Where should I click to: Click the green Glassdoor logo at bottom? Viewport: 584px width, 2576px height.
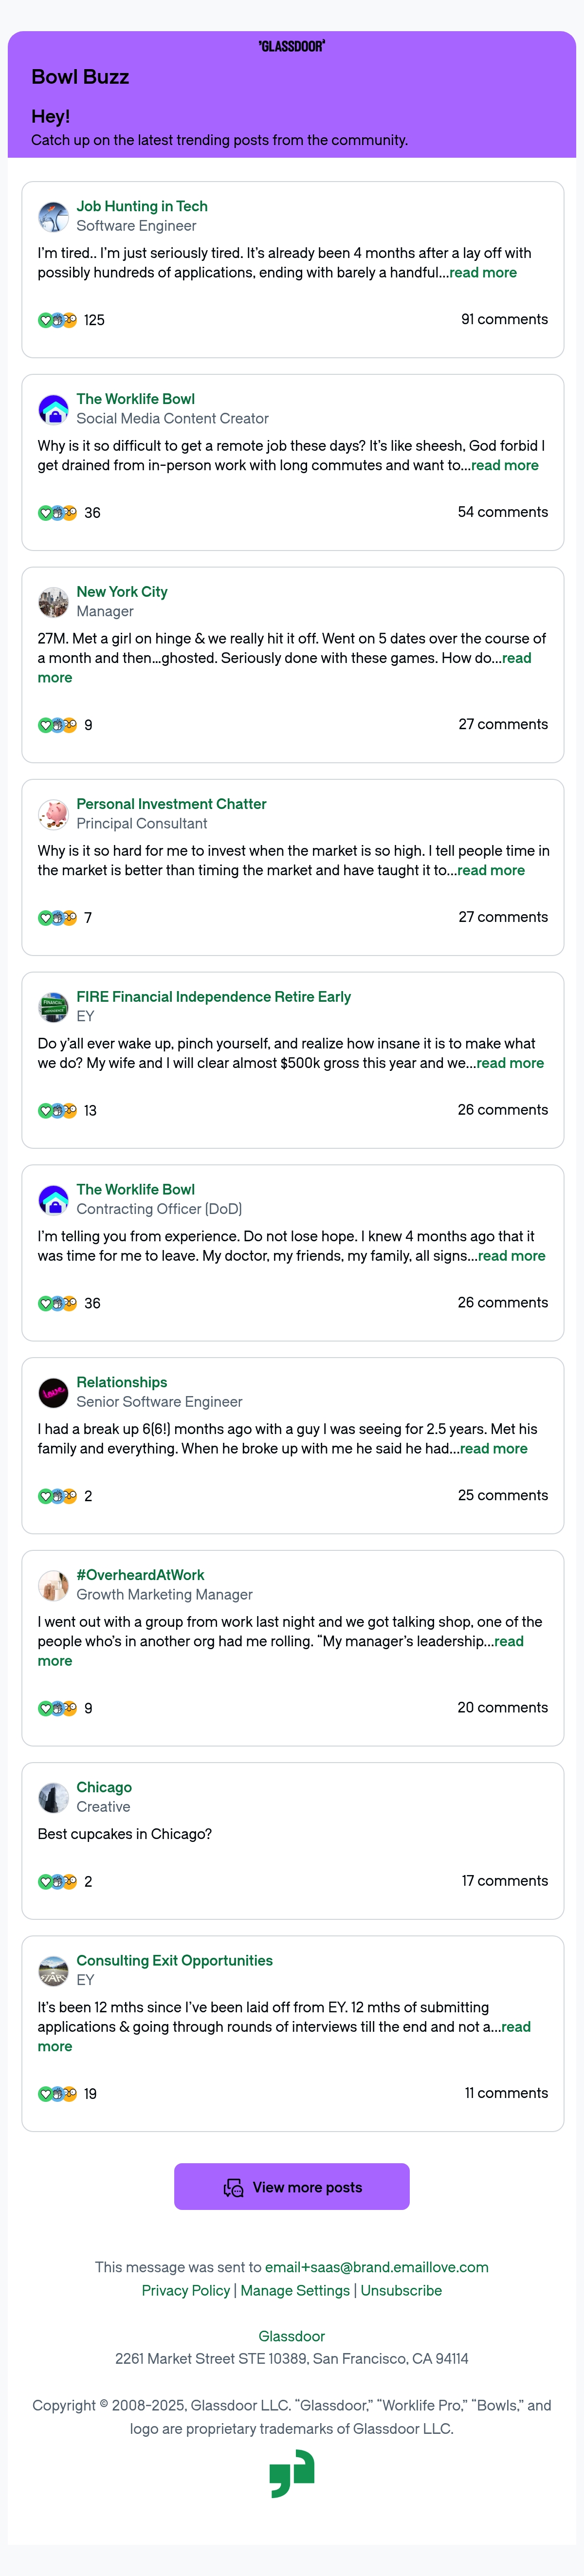292,2474
